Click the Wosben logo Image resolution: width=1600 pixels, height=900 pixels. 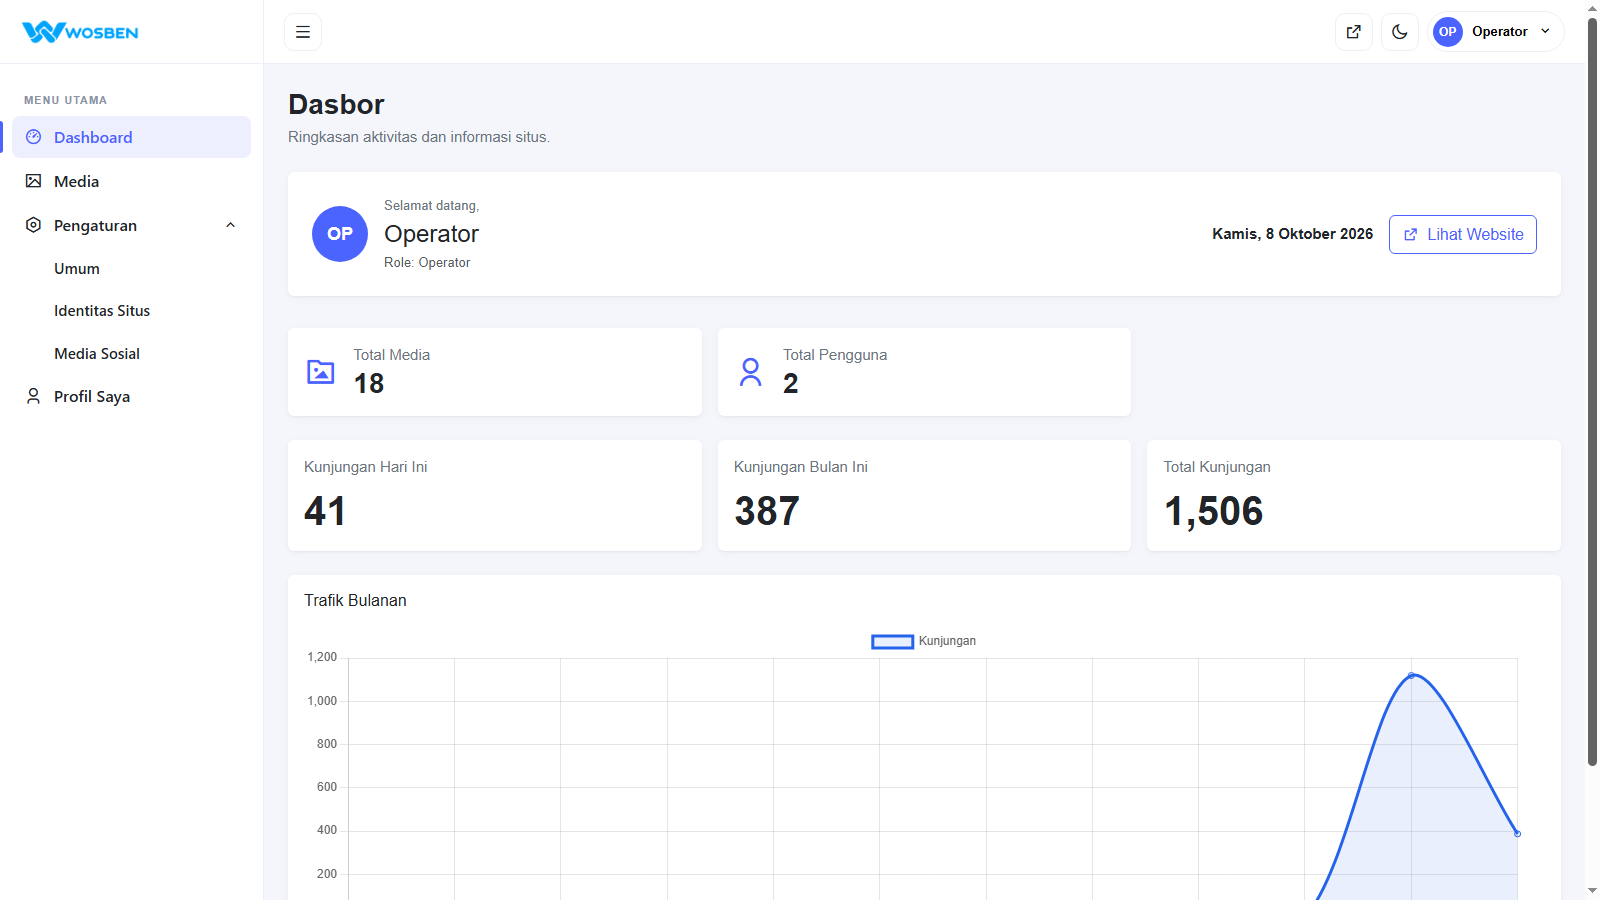coord(80,32)
